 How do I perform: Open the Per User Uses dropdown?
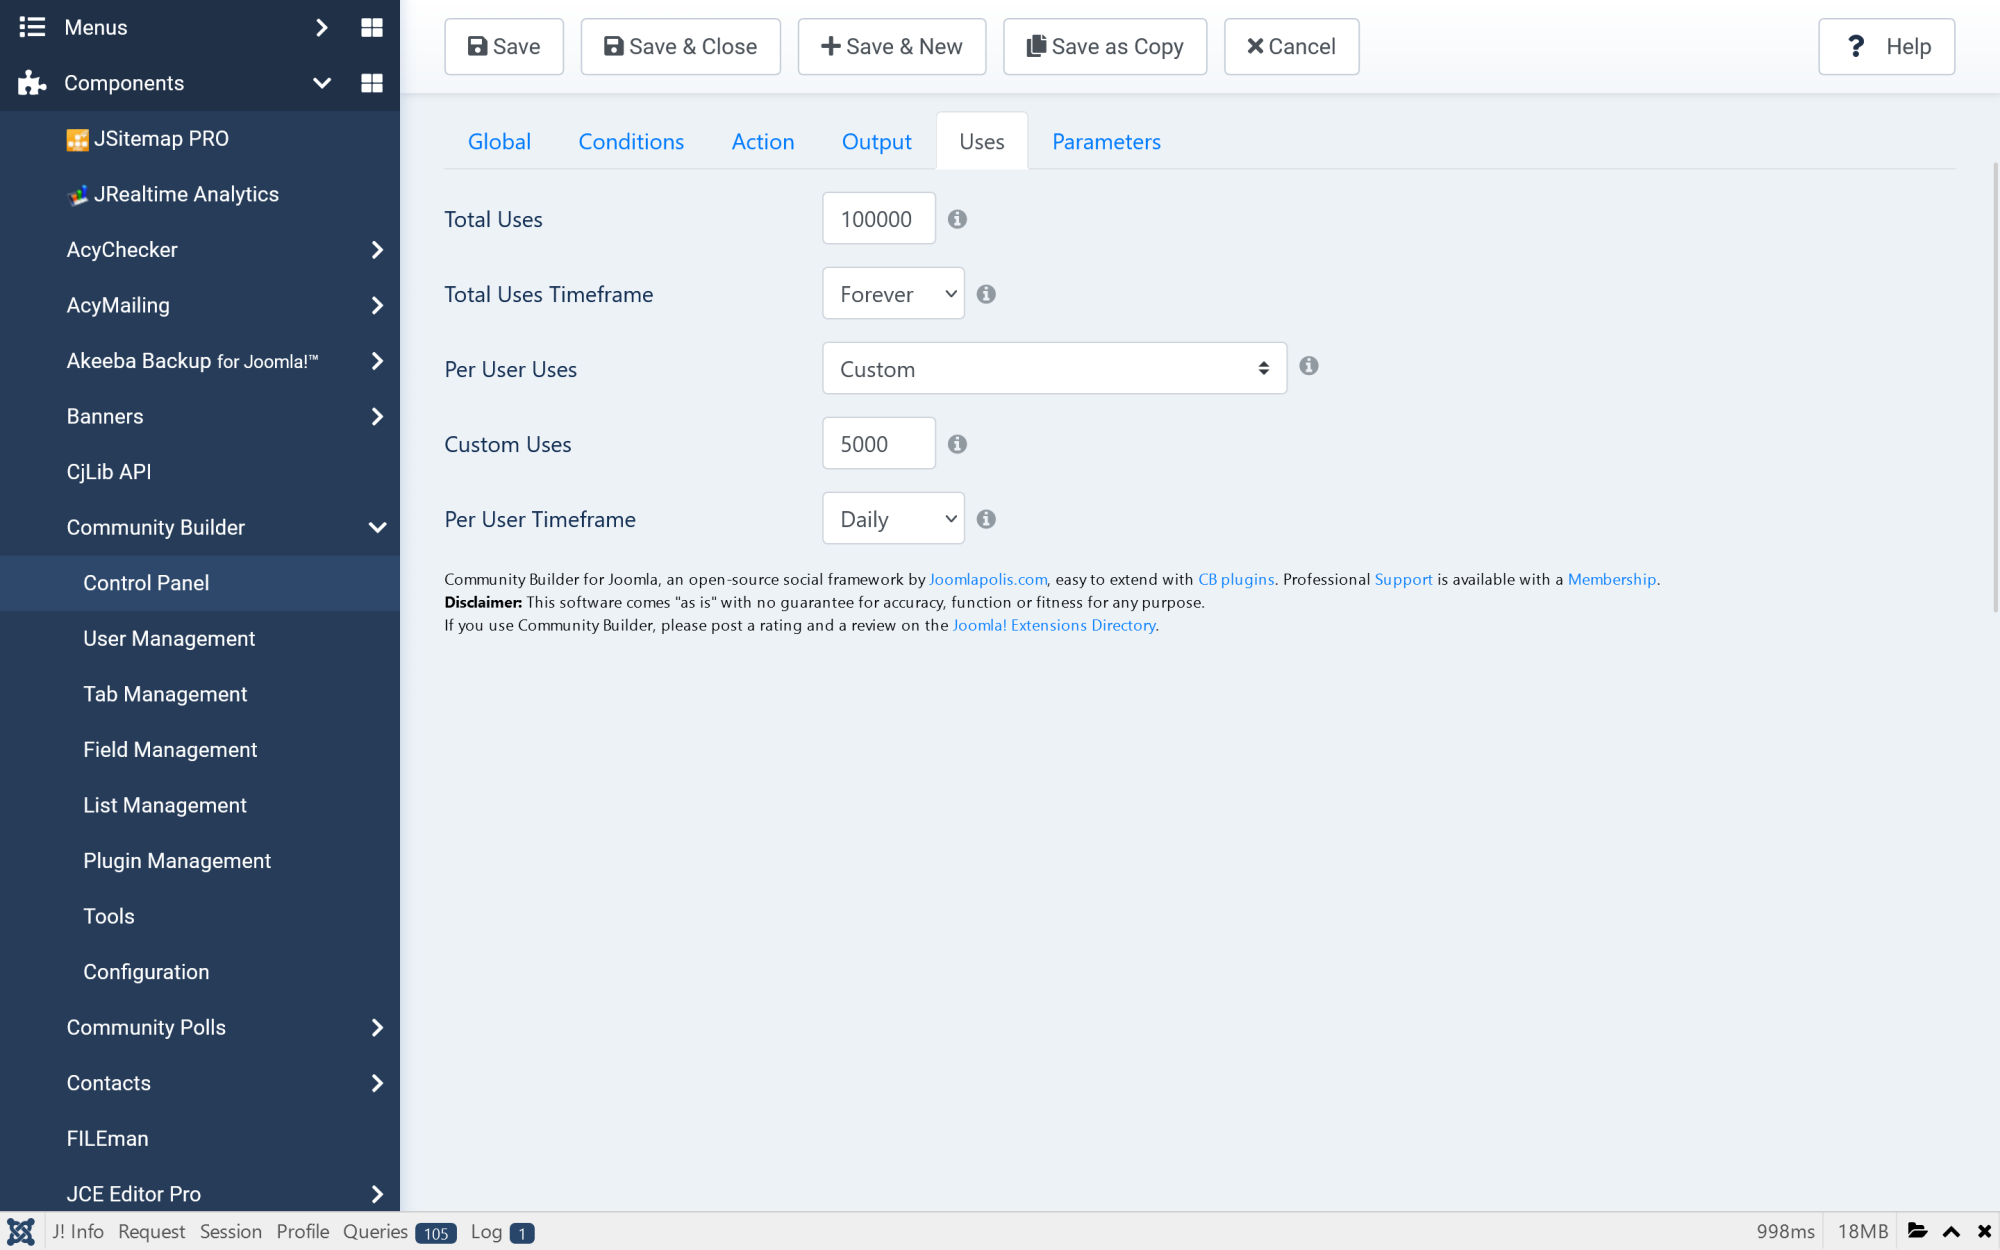(1054, 369)
